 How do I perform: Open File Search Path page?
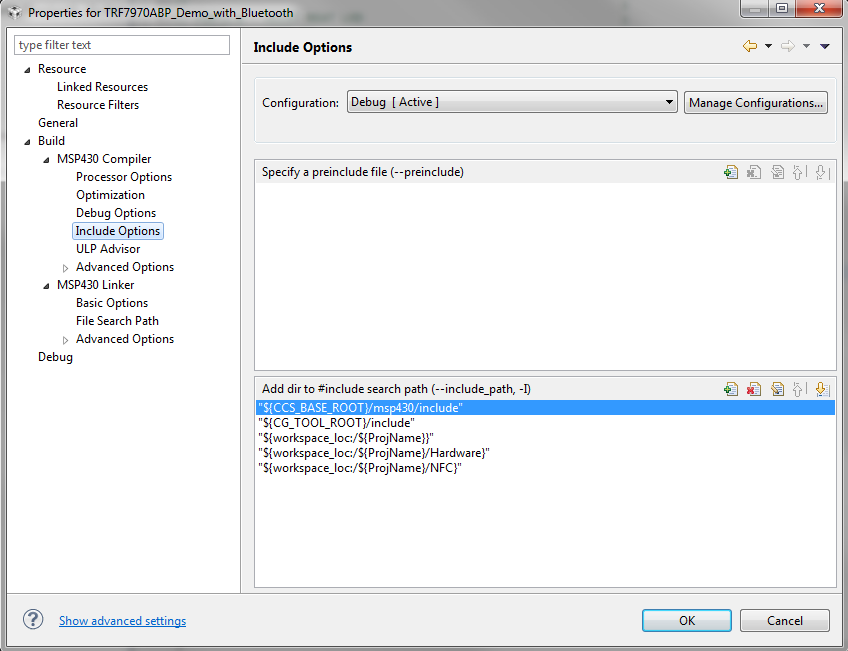117,321
